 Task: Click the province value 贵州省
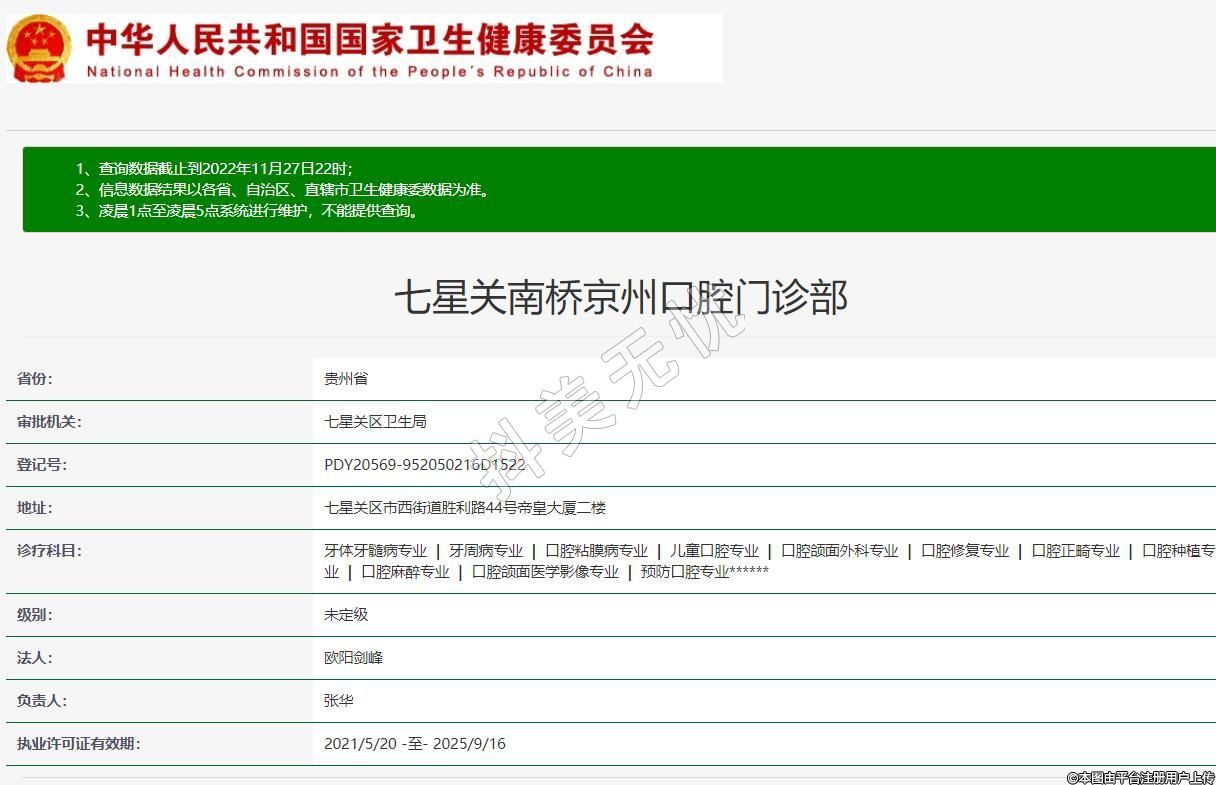click(x=346, y=379)
